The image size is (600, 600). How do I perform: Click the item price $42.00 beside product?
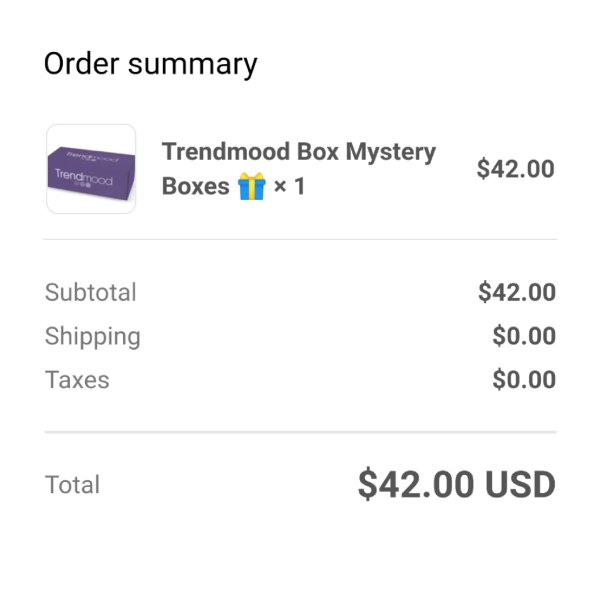515,169
